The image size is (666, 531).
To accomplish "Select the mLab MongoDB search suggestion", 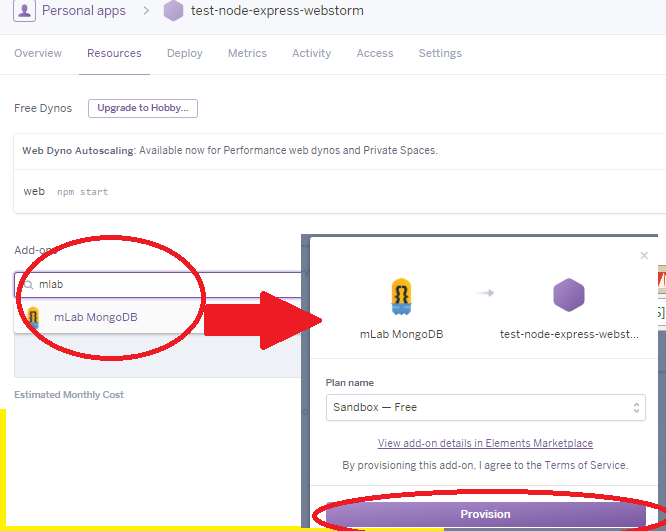I will pyautogui.click(x=95, y=318).
